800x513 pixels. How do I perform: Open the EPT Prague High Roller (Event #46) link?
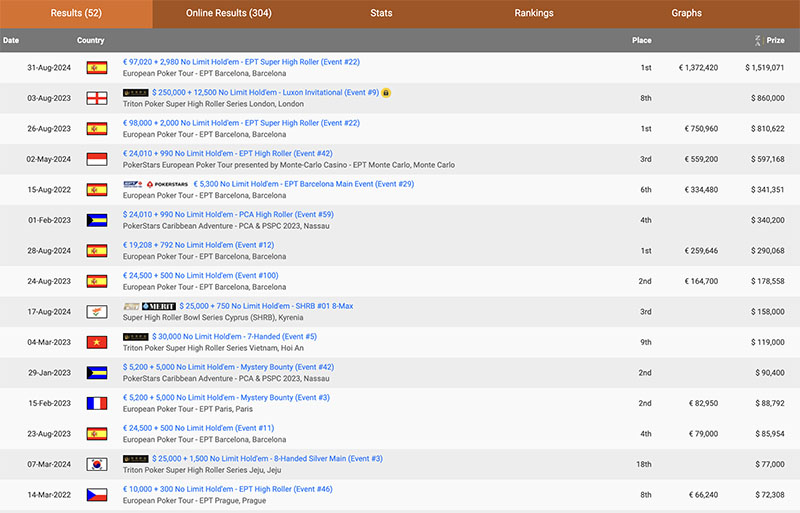227,489
